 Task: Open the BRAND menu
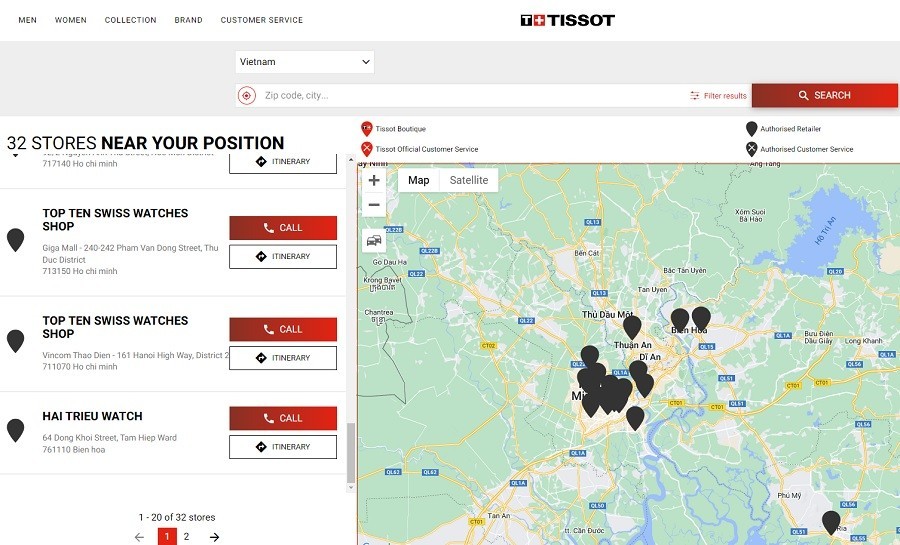pos(188,20)
